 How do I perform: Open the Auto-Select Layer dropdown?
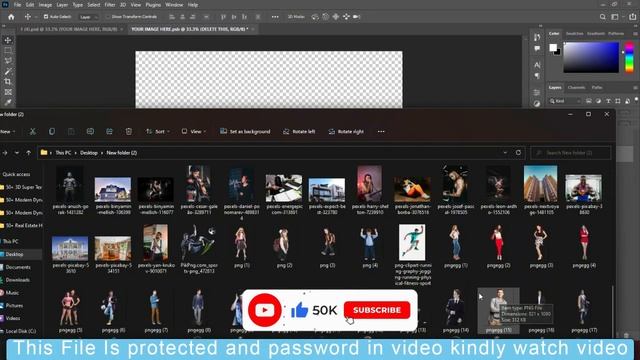click(89, 17)
